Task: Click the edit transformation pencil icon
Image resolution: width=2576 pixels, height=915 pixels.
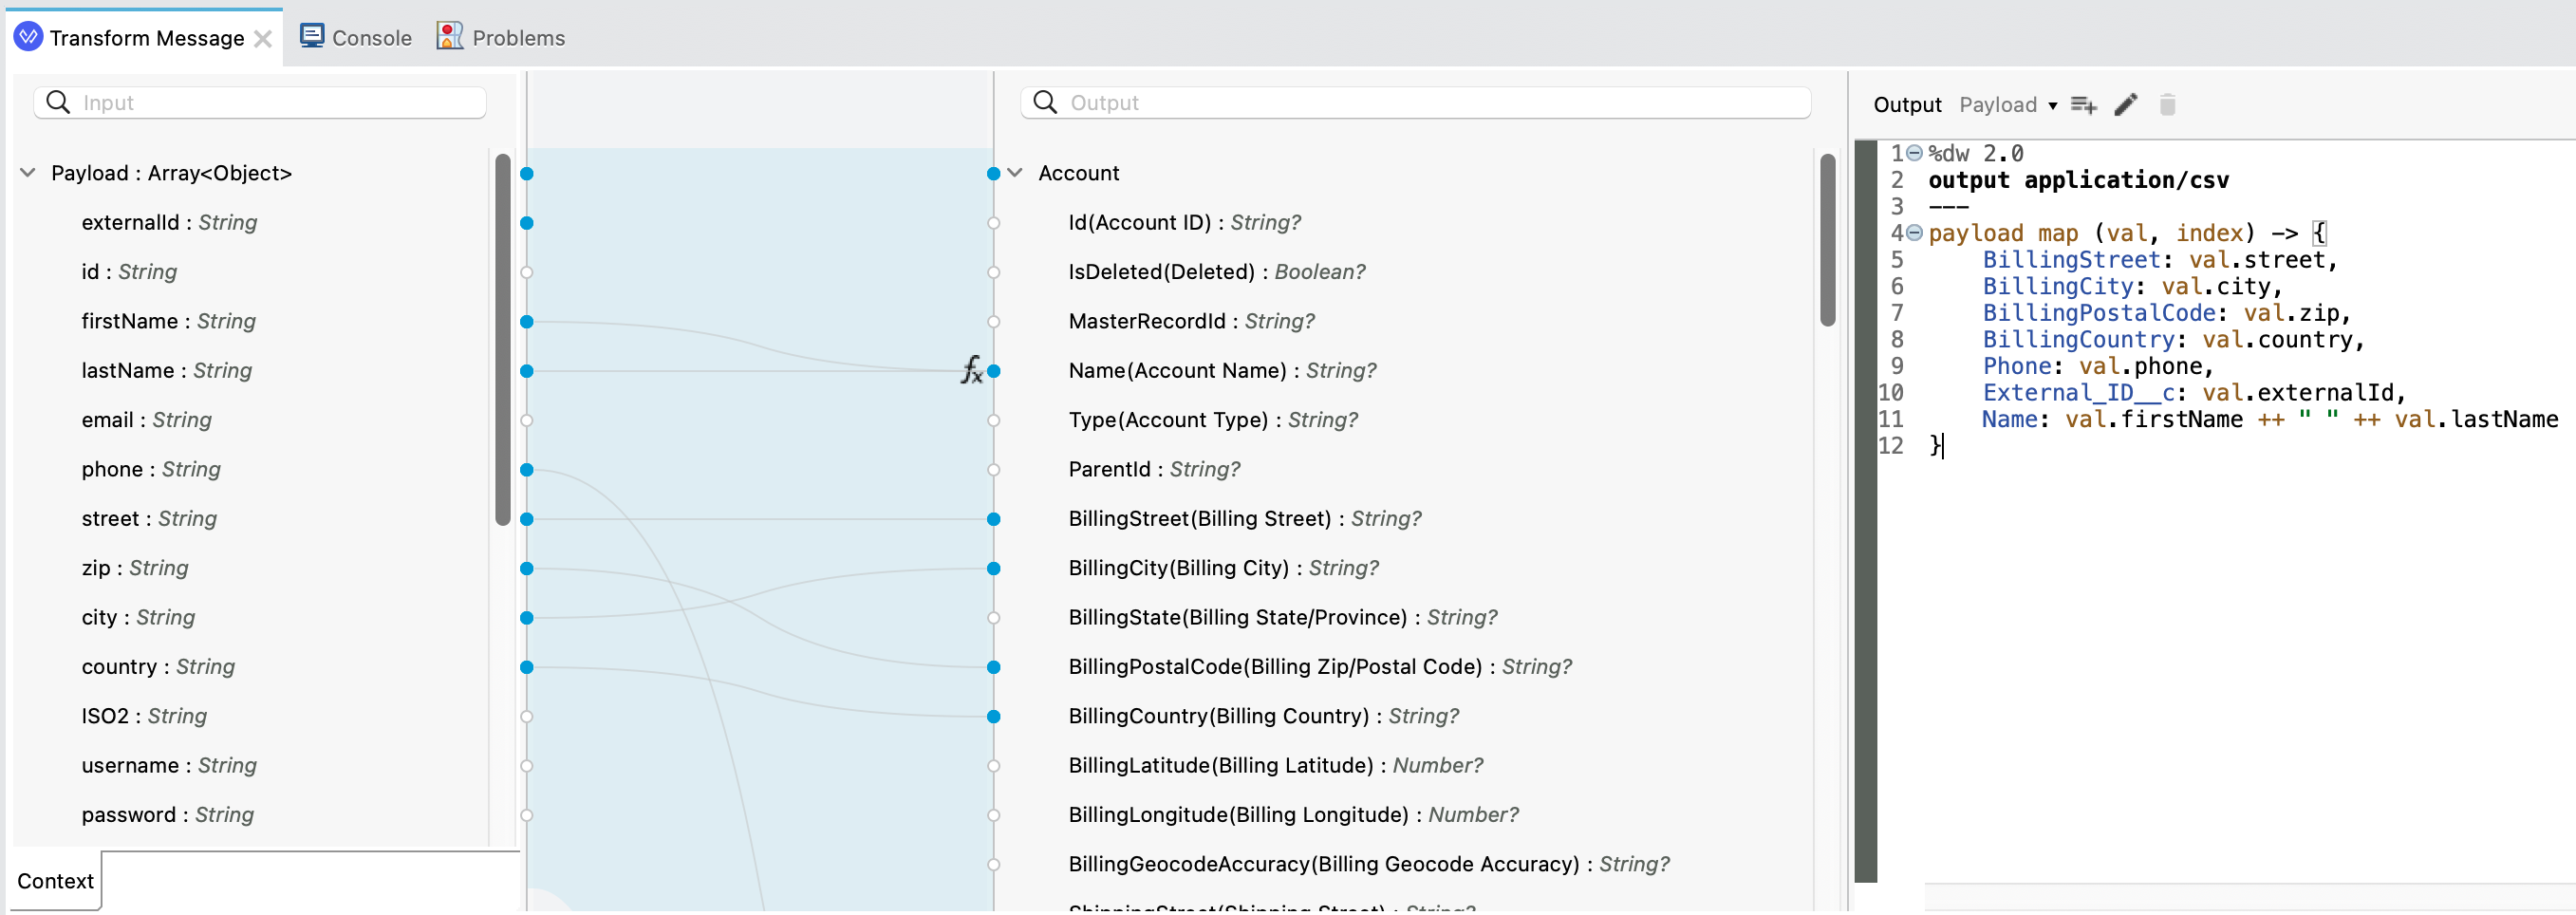Action: (2126, 104)
